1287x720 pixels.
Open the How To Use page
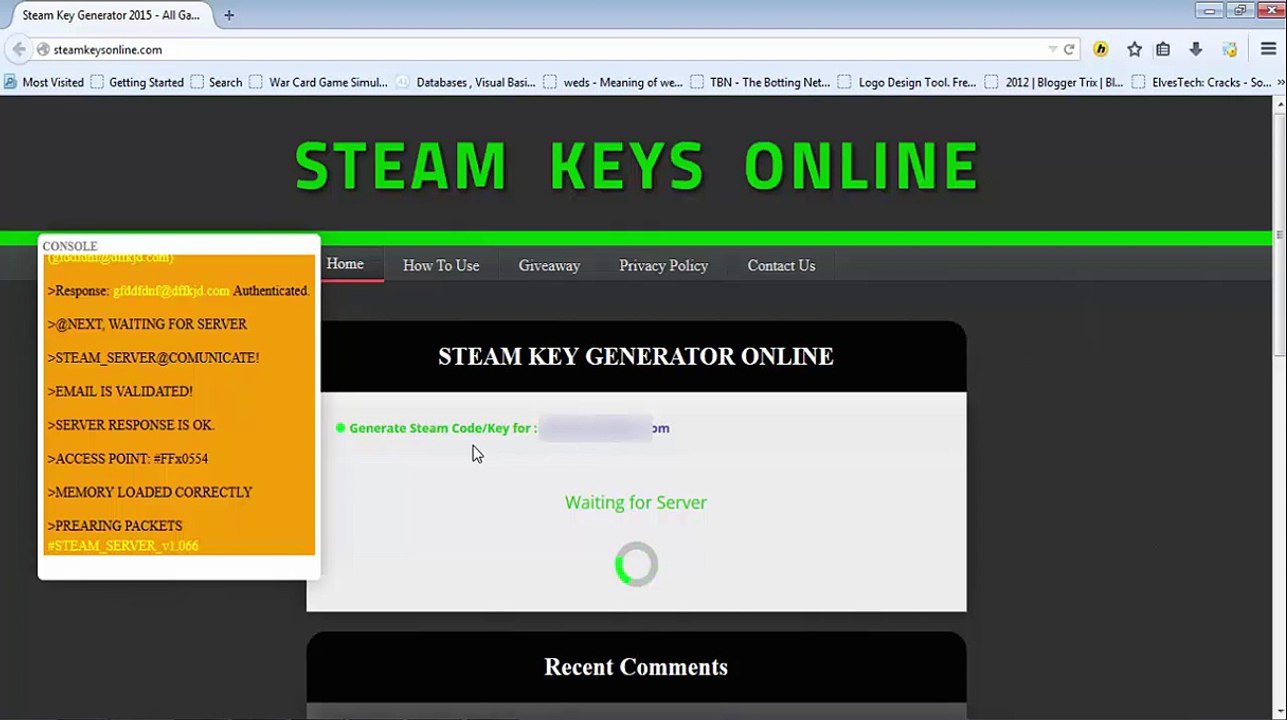[x=441, y=265]
